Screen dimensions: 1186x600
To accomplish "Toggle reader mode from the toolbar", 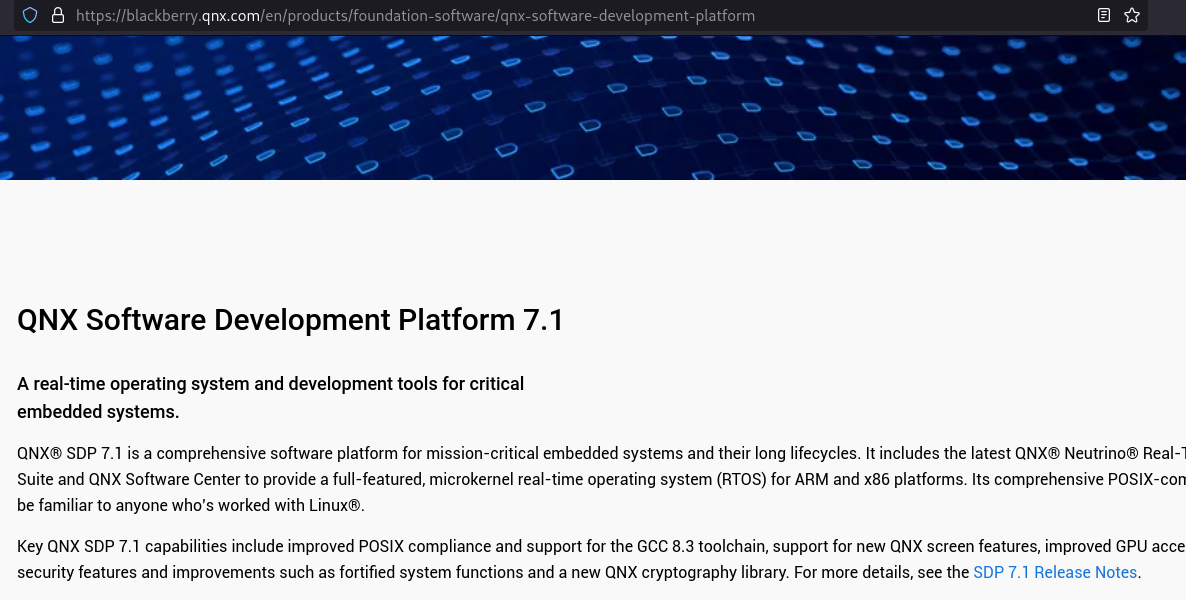I will [x=1103, y=15].
